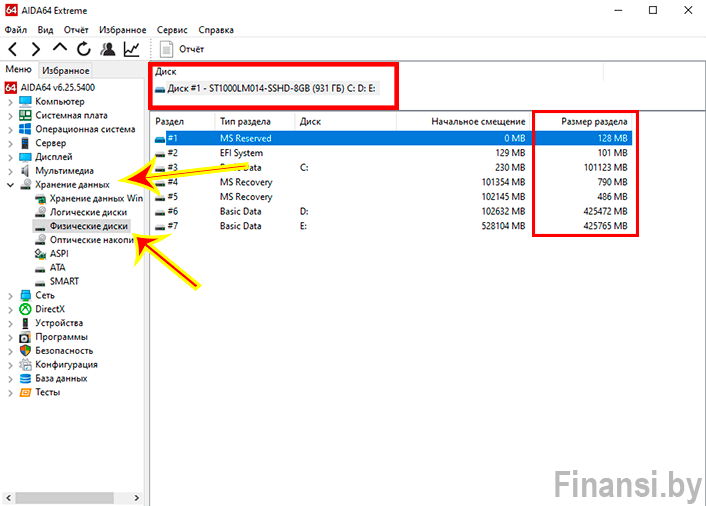Click the AIDA64 v6.25.5400 root icon
The image size is (706, 506).
point(11,87)
